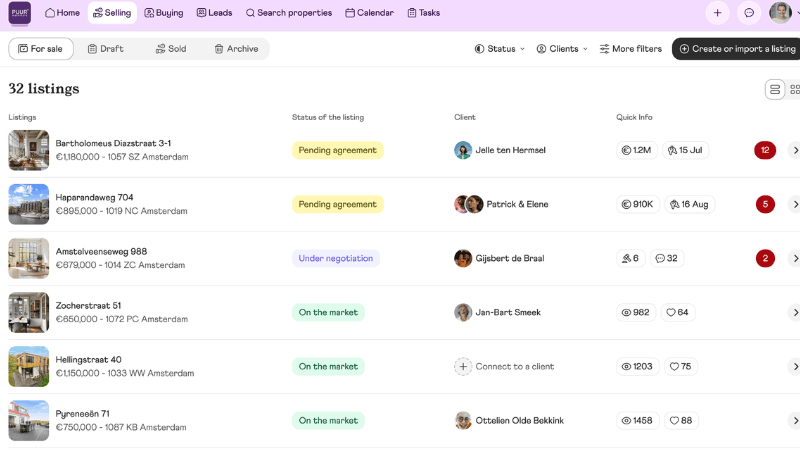Open Haparandaweg 704 photo thumbnail
800x450 pixels.
click(29, 204)
